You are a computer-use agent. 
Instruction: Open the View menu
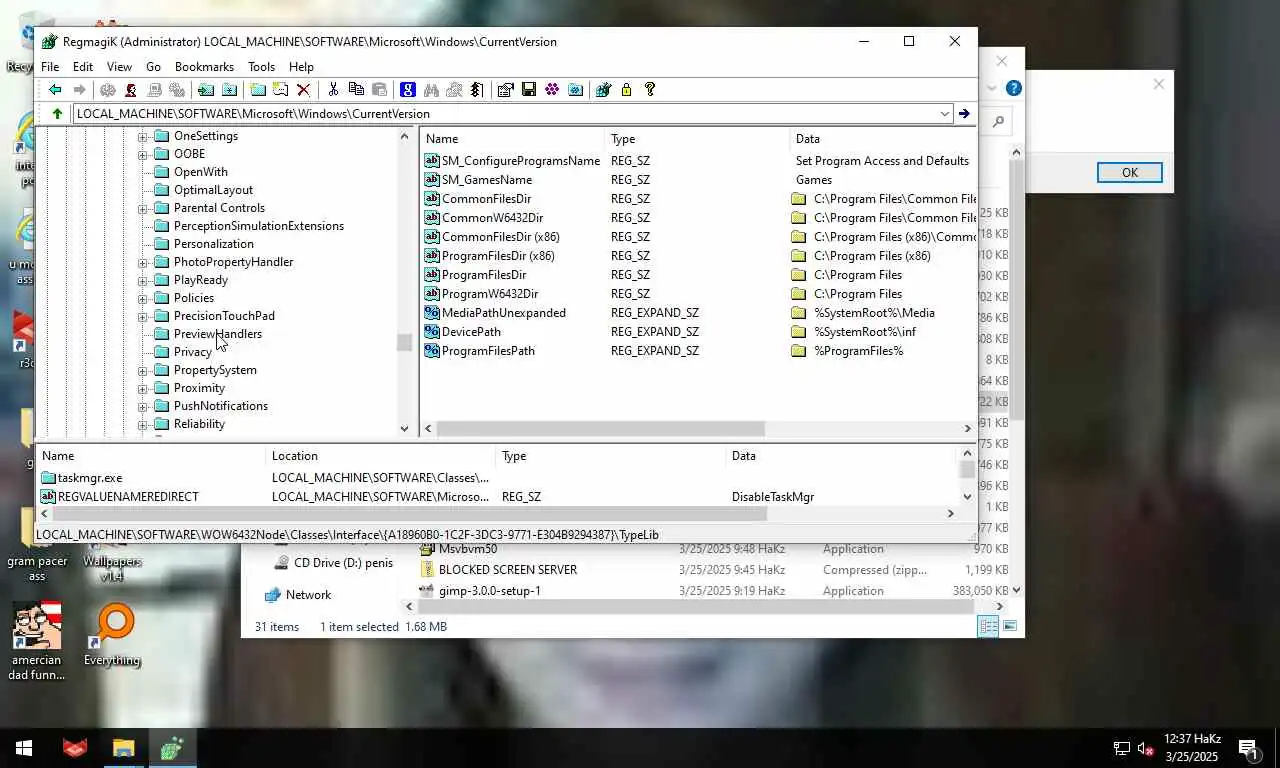119,67
